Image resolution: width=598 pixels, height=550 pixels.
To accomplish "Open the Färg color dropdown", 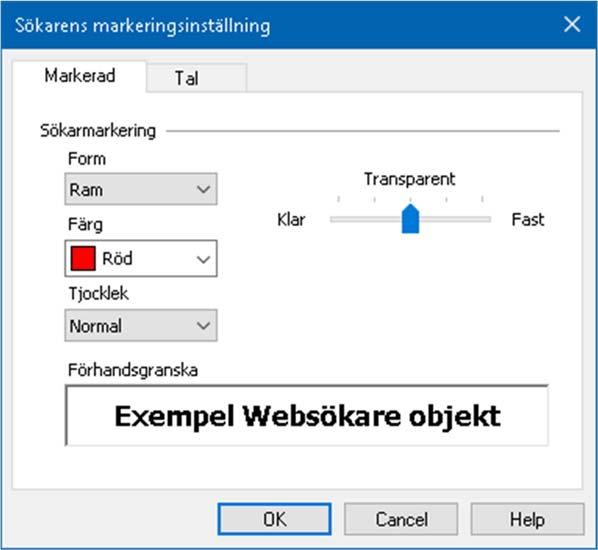I will click(141, 258).
